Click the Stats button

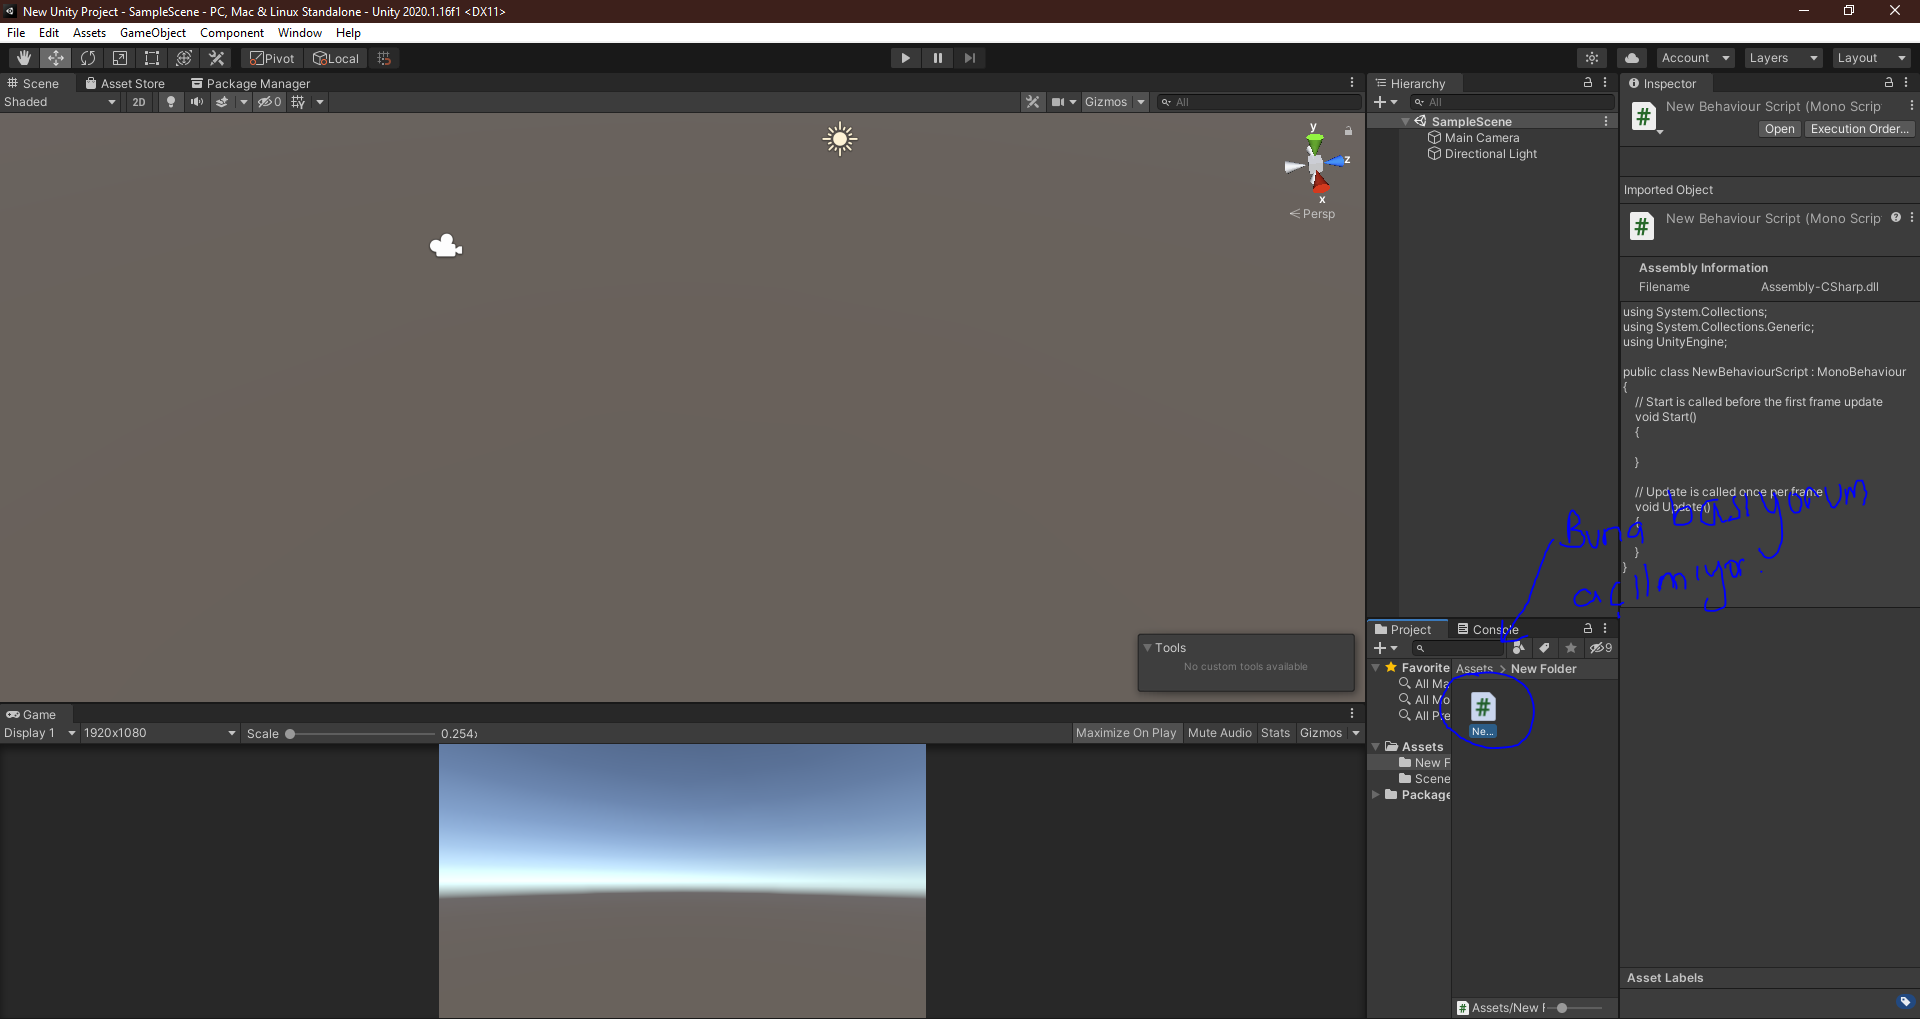(1275, 733)
